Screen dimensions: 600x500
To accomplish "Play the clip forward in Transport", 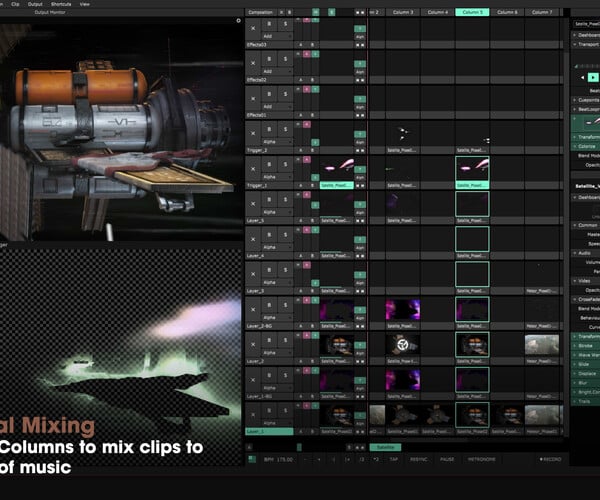I will [x=593, y=78].
